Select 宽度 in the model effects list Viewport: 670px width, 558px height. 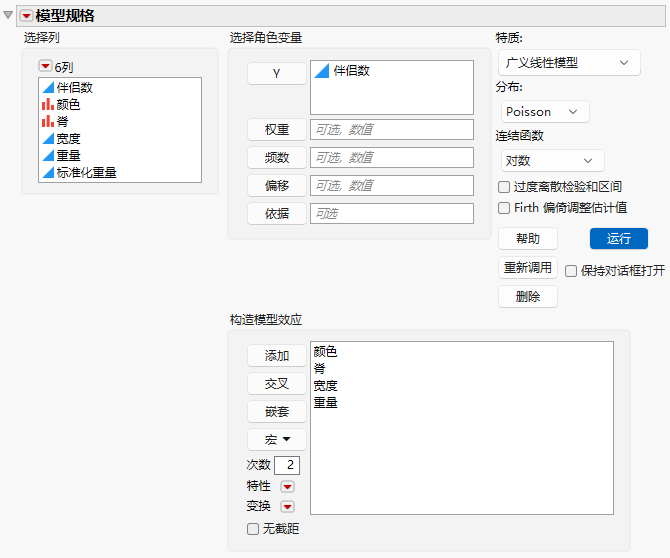[325, 385]
